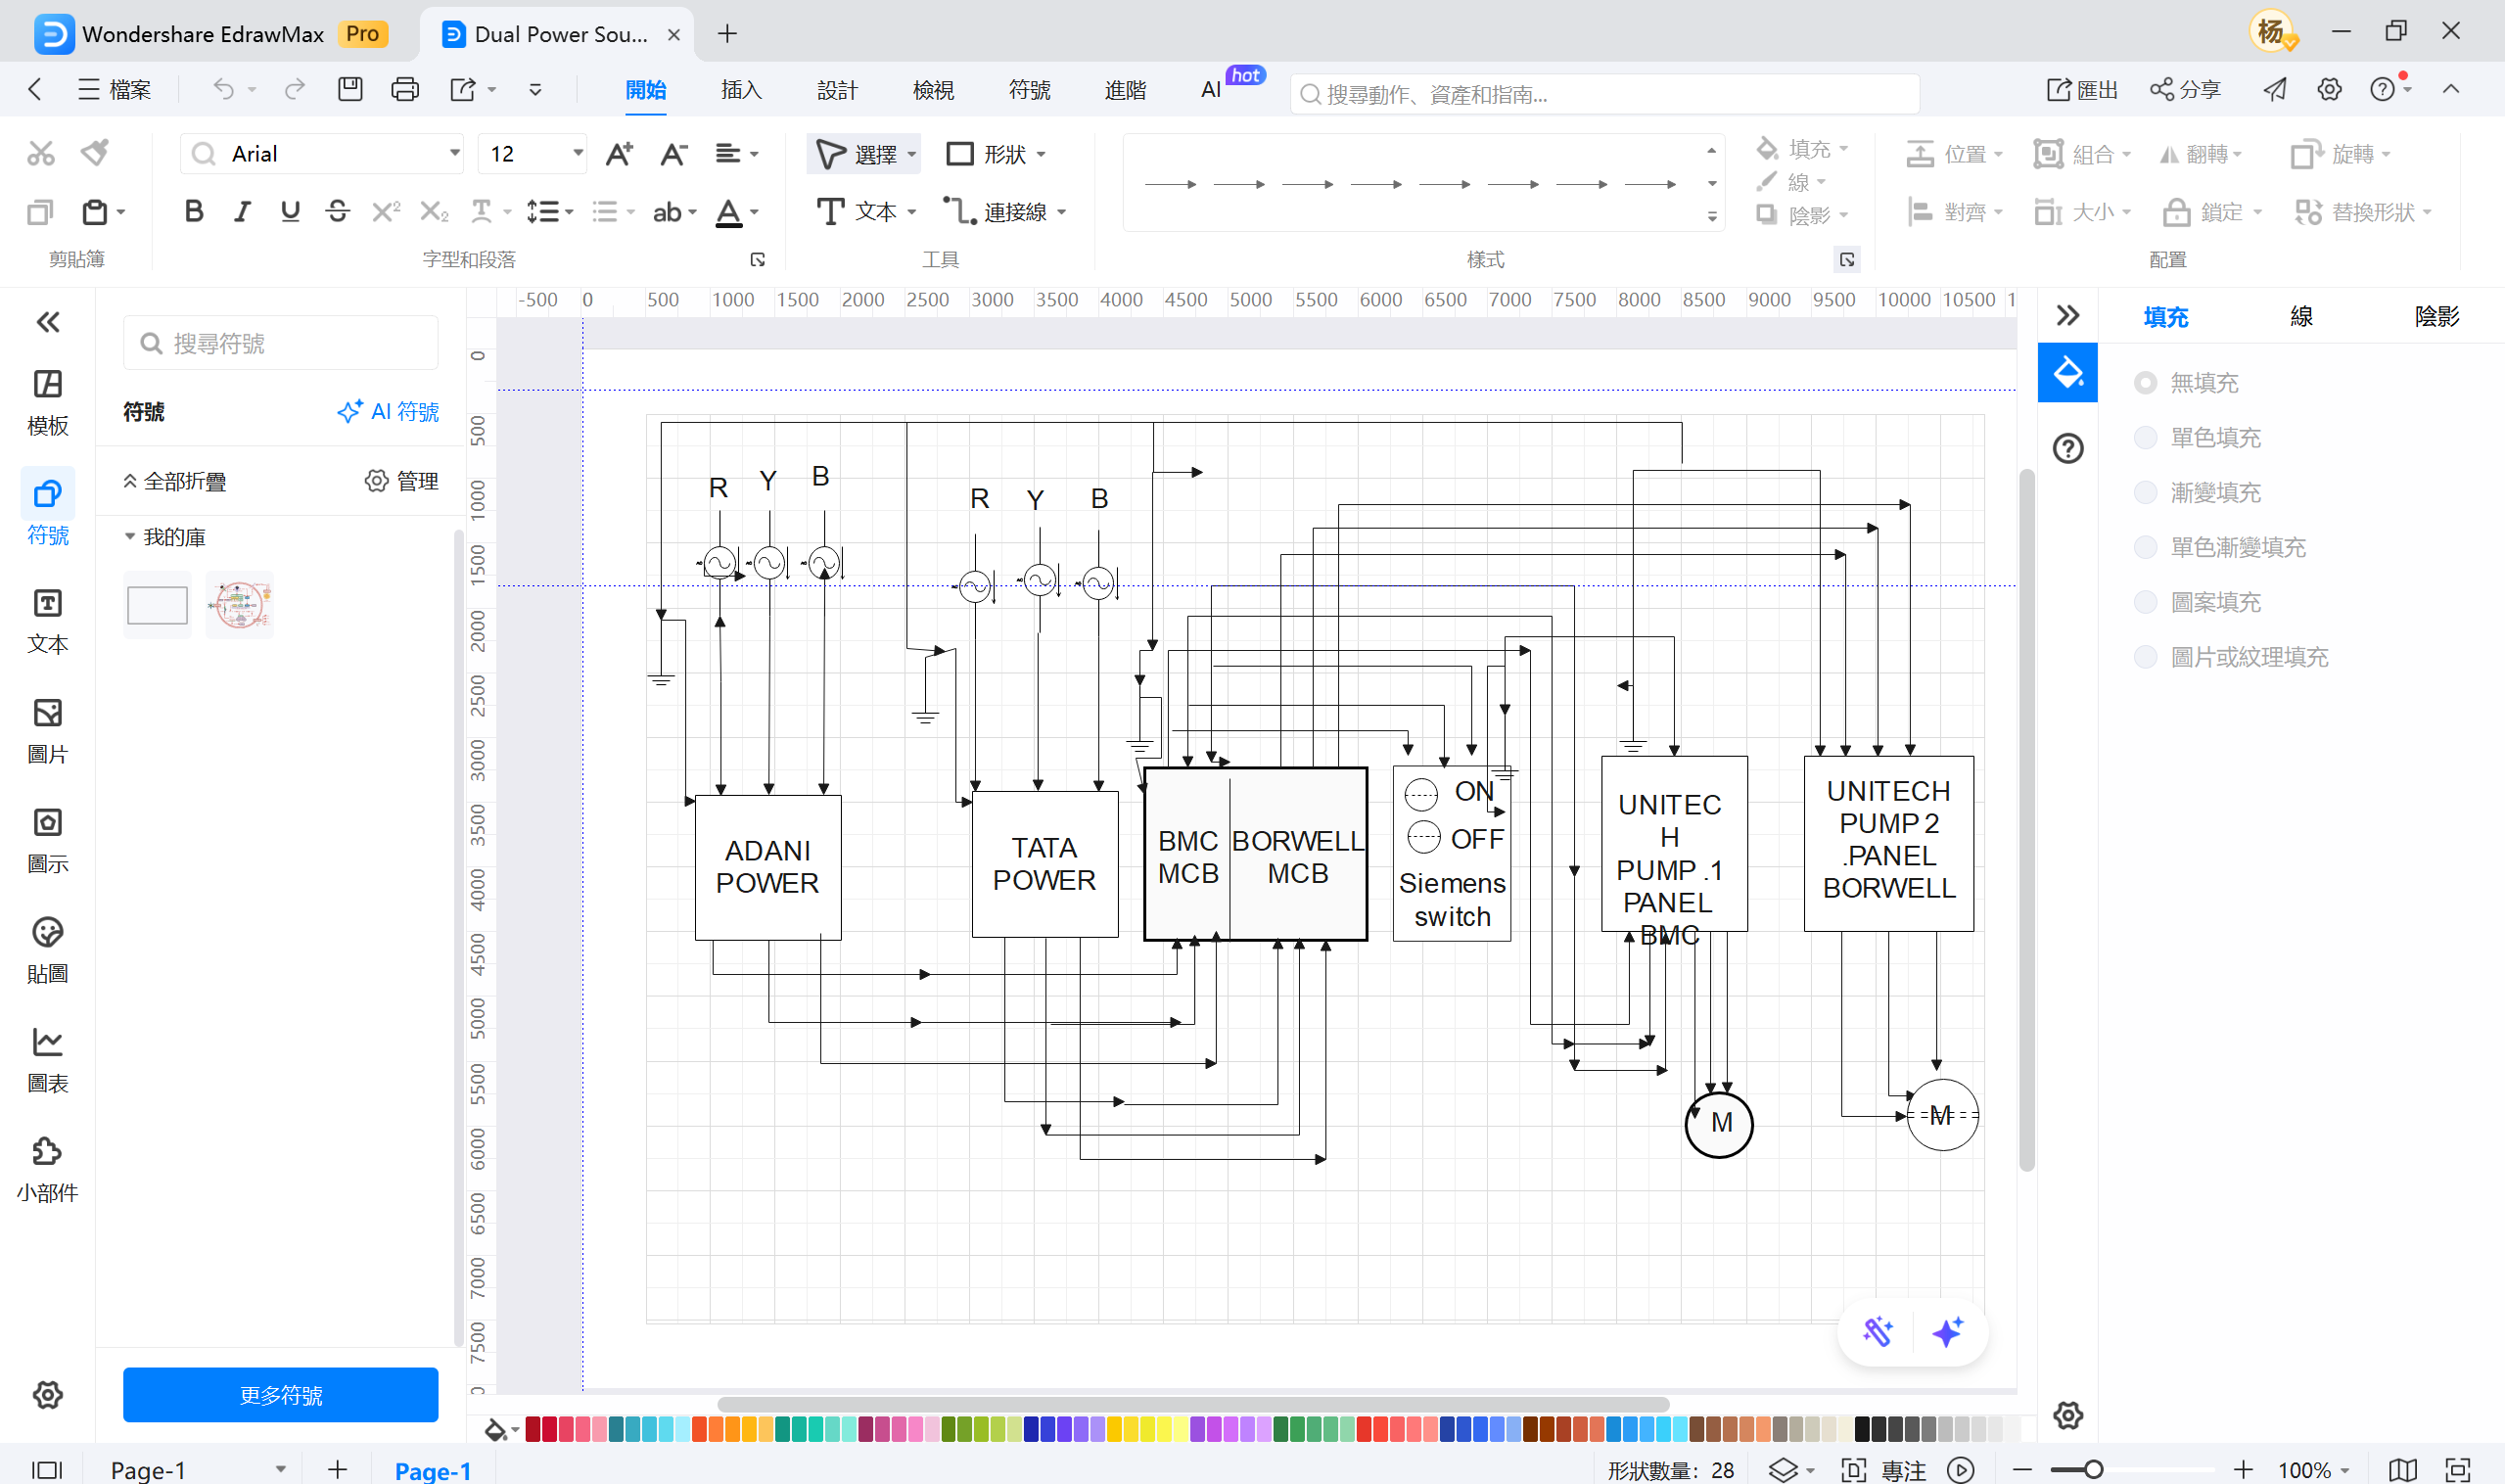Click the save document icon

point(350,90)
